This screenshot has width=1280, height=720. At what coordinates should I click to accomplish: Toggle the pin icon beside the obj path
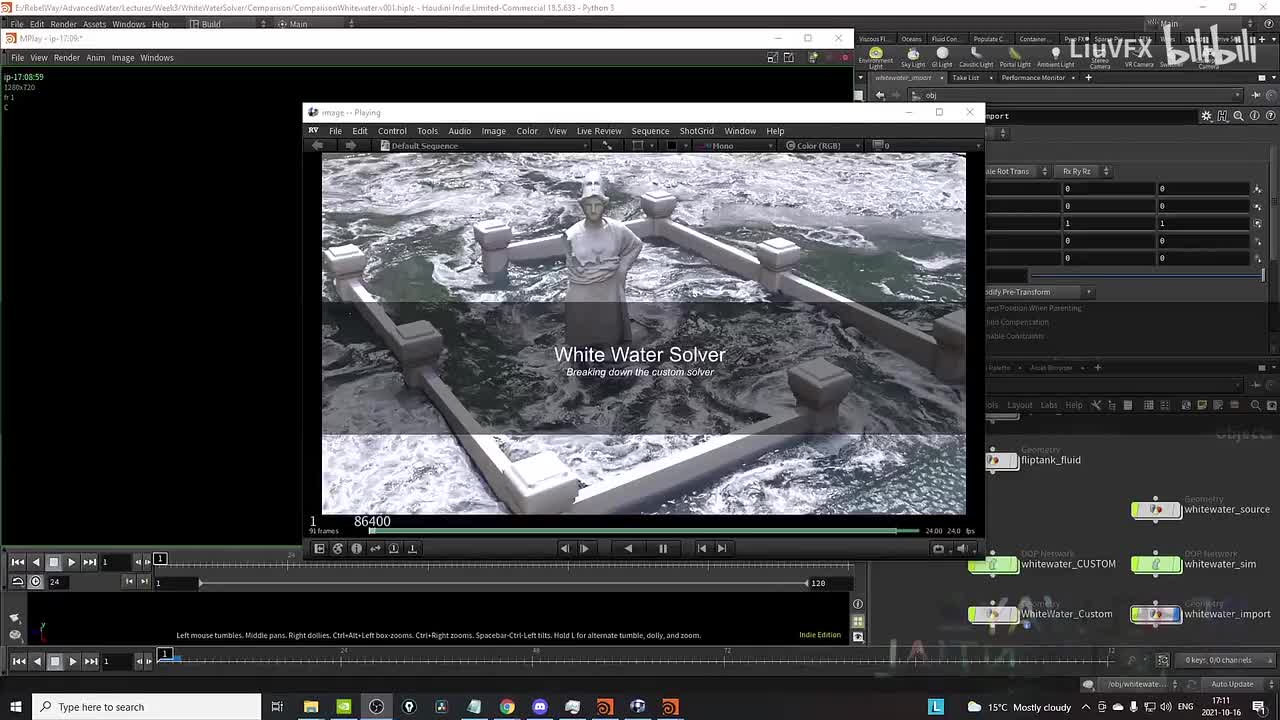1257,95
